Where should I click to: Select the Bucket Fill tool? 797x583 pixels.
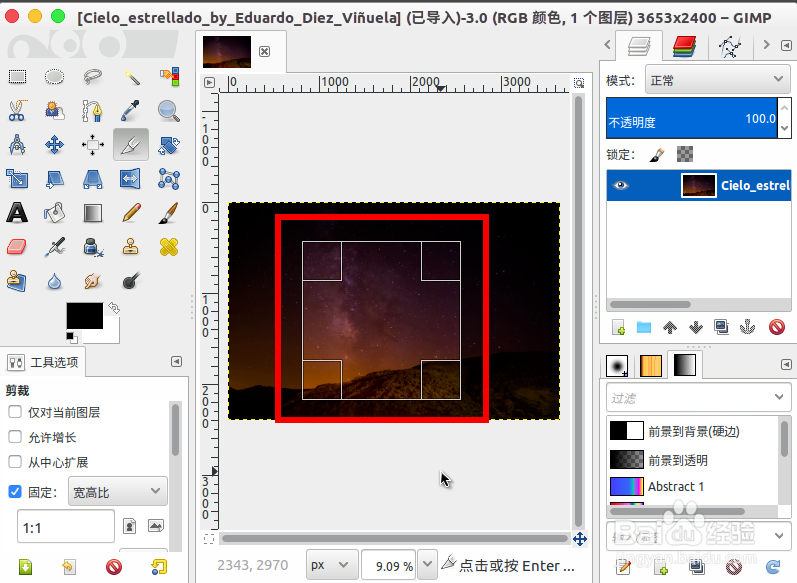(54, 212)
